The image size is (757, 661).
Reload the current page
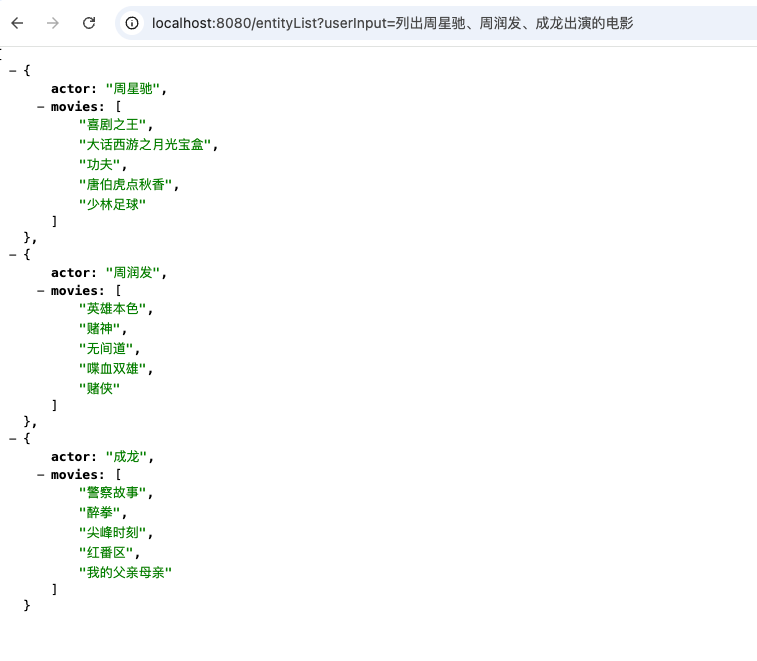point(89,23)
